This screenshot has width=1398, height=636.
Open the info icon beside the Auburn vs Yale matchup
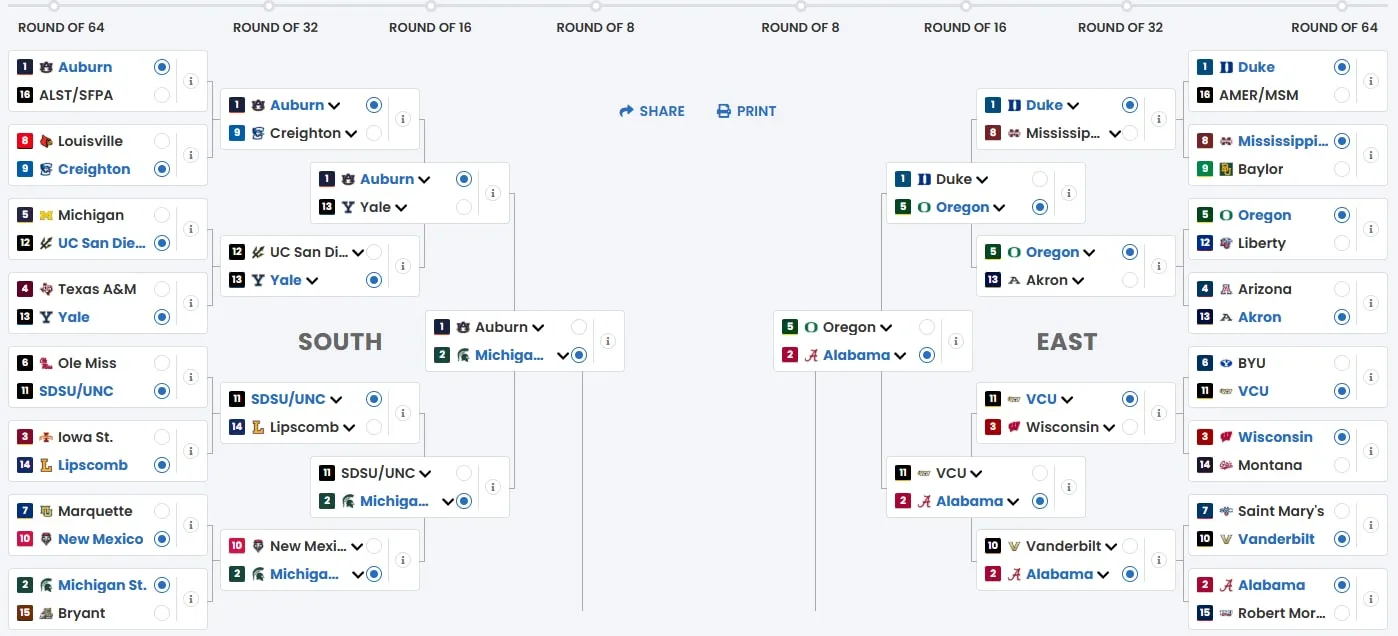[x=492, y=193]
